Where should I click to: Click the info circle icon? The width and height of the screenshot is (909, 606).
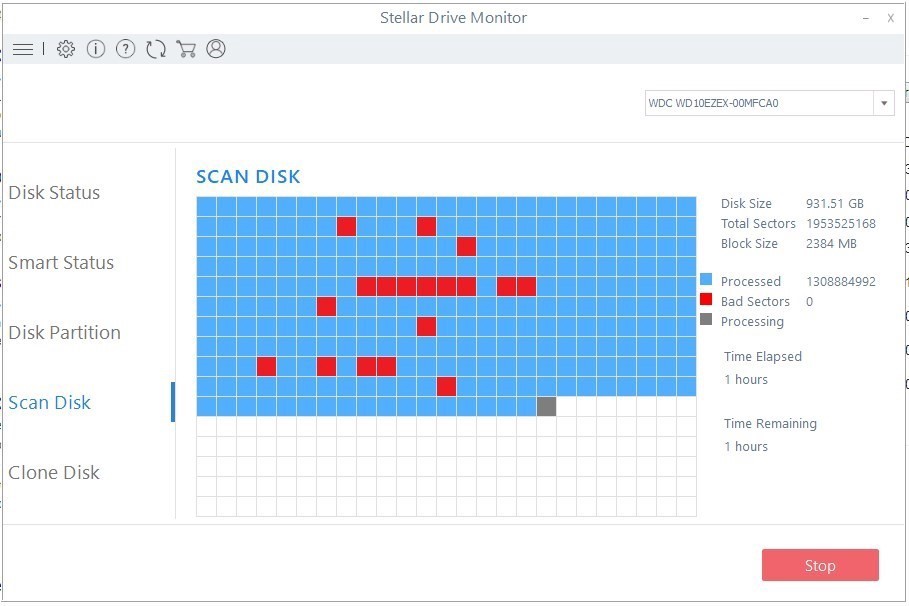(96, 49)
